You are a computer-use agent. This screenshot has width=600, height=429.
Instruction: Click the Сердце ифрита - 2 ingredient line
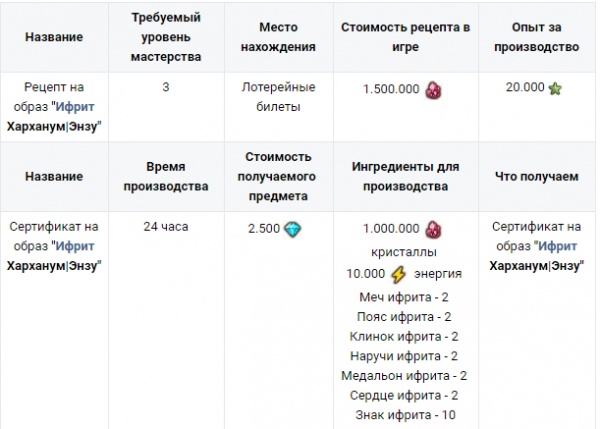[x=404, y=395]
